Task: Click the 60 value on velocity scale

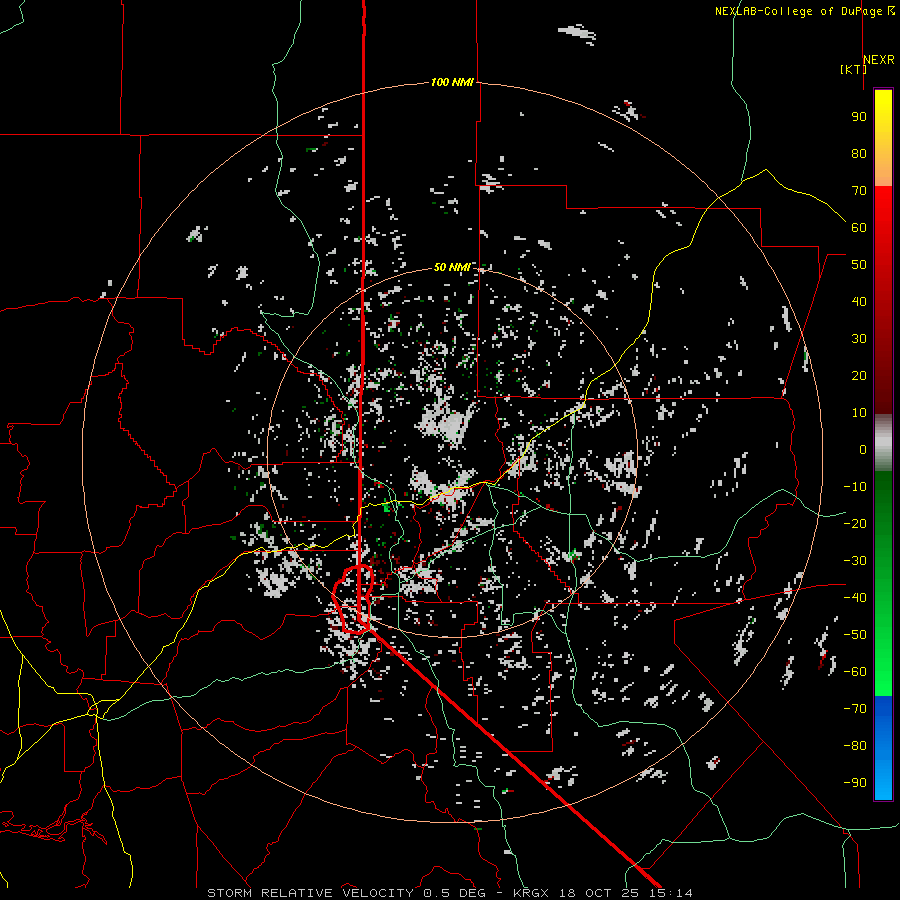Action: pyautogui.click(x=859, y=227)
